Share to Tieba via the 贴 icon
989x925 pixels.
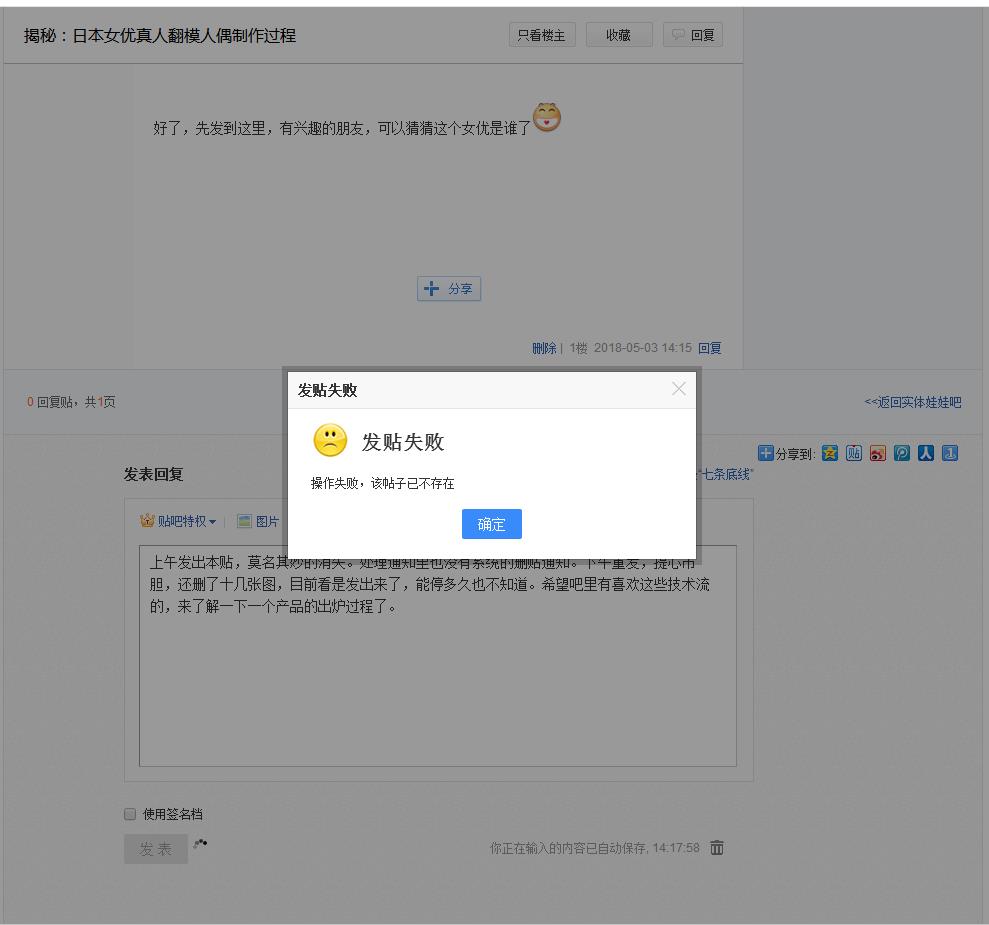854,453
